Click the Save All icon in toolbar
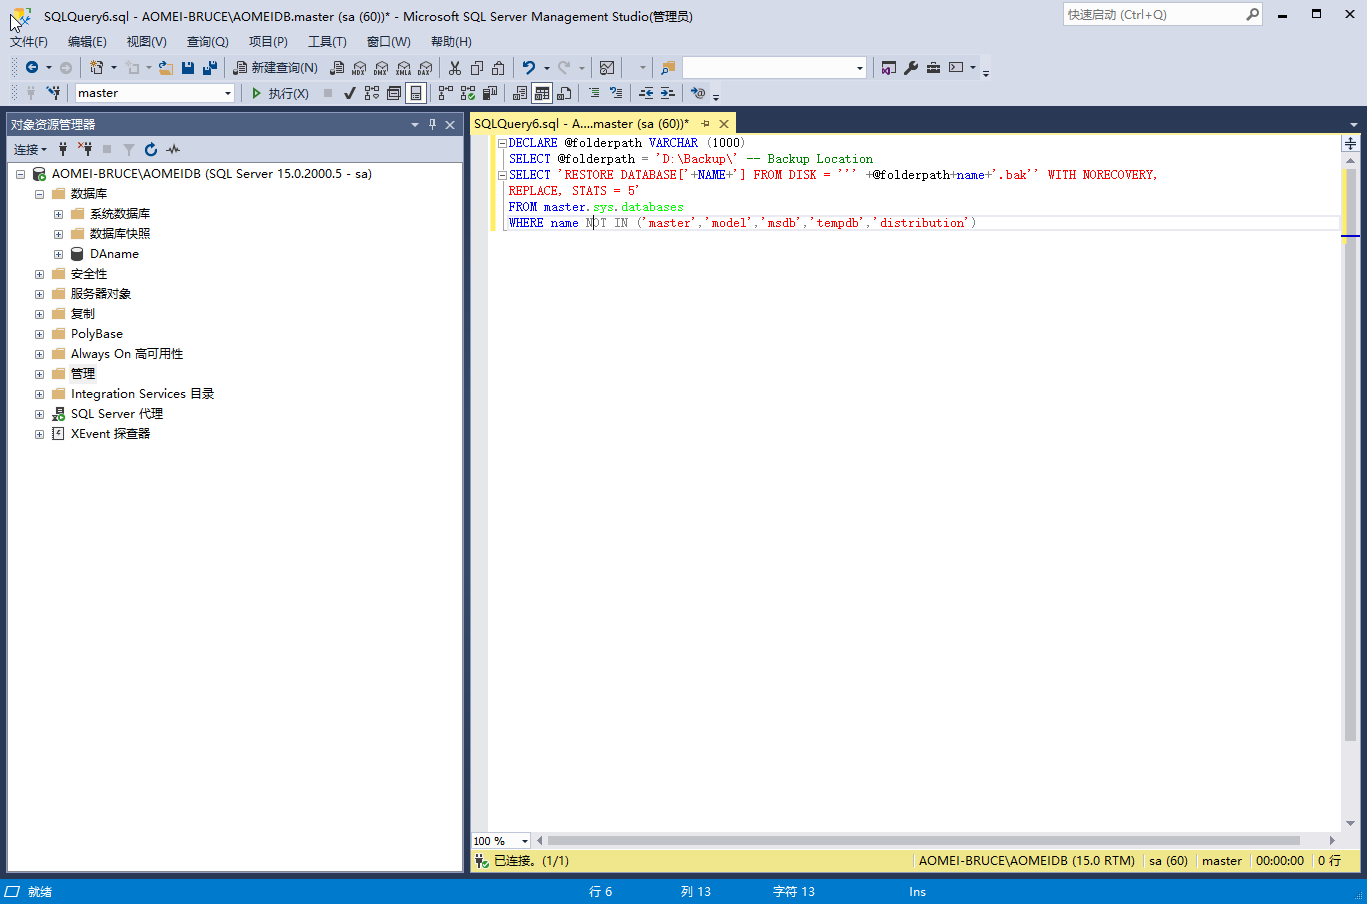Viewport: 1367px width, 904px height. [x=210, y=68]
